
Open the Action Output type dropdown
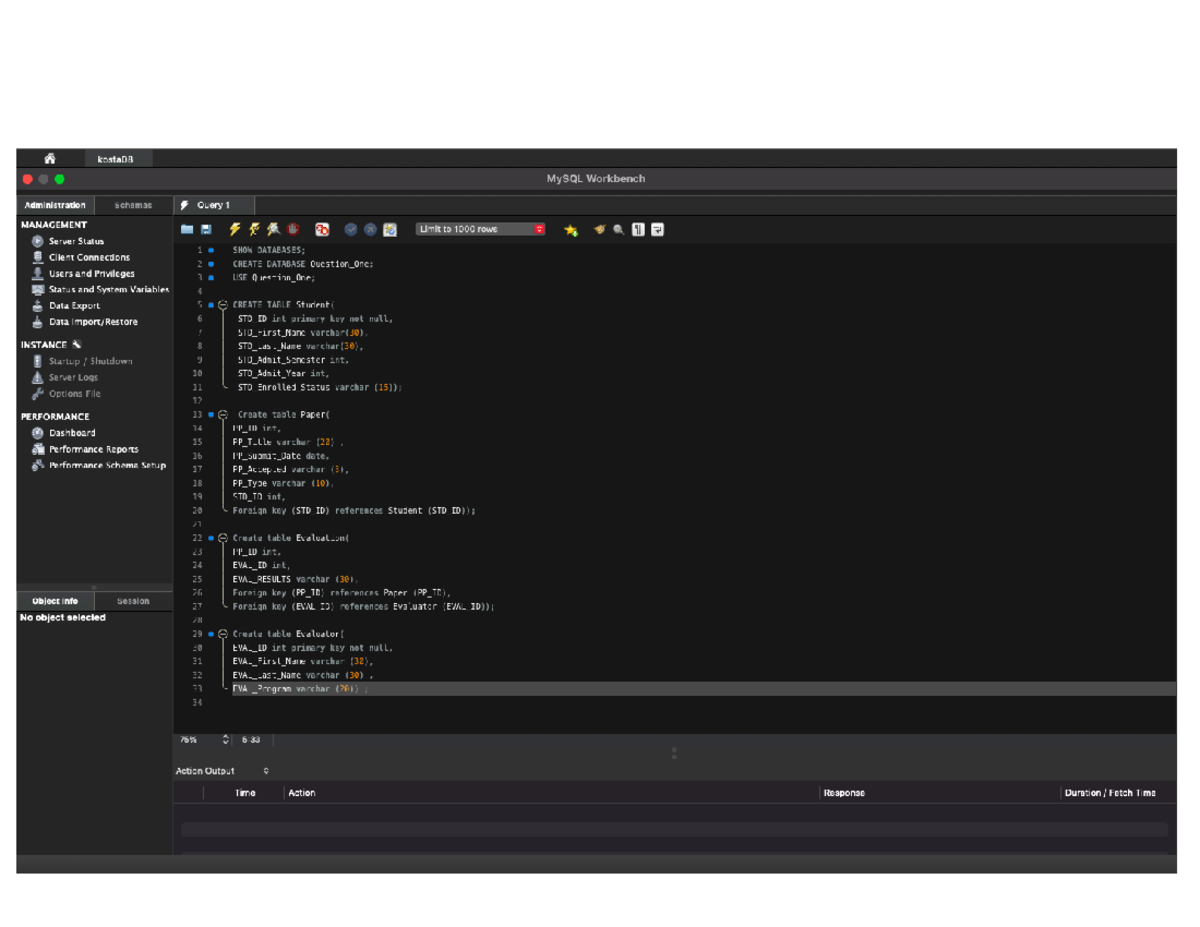click(x=266, y=771)
